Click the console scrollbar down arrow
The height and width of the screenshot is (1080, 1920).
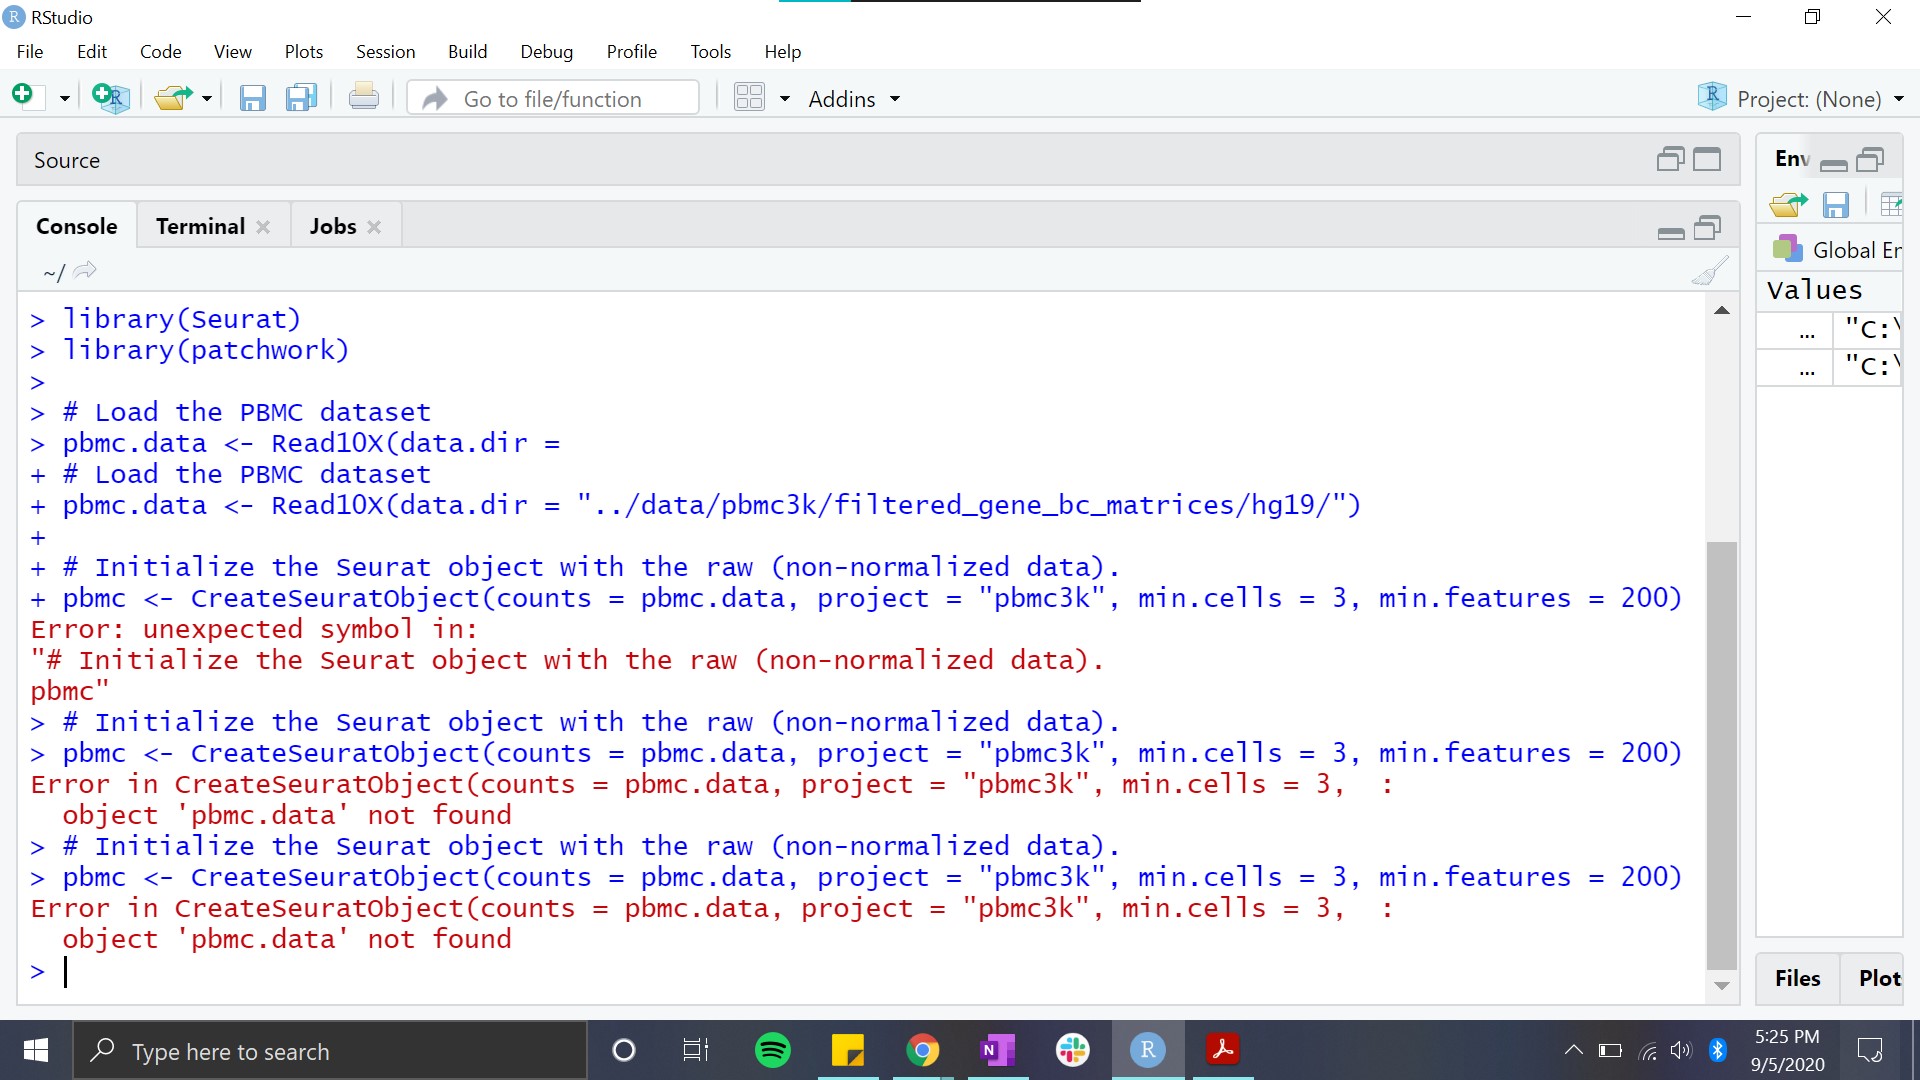1722,986
